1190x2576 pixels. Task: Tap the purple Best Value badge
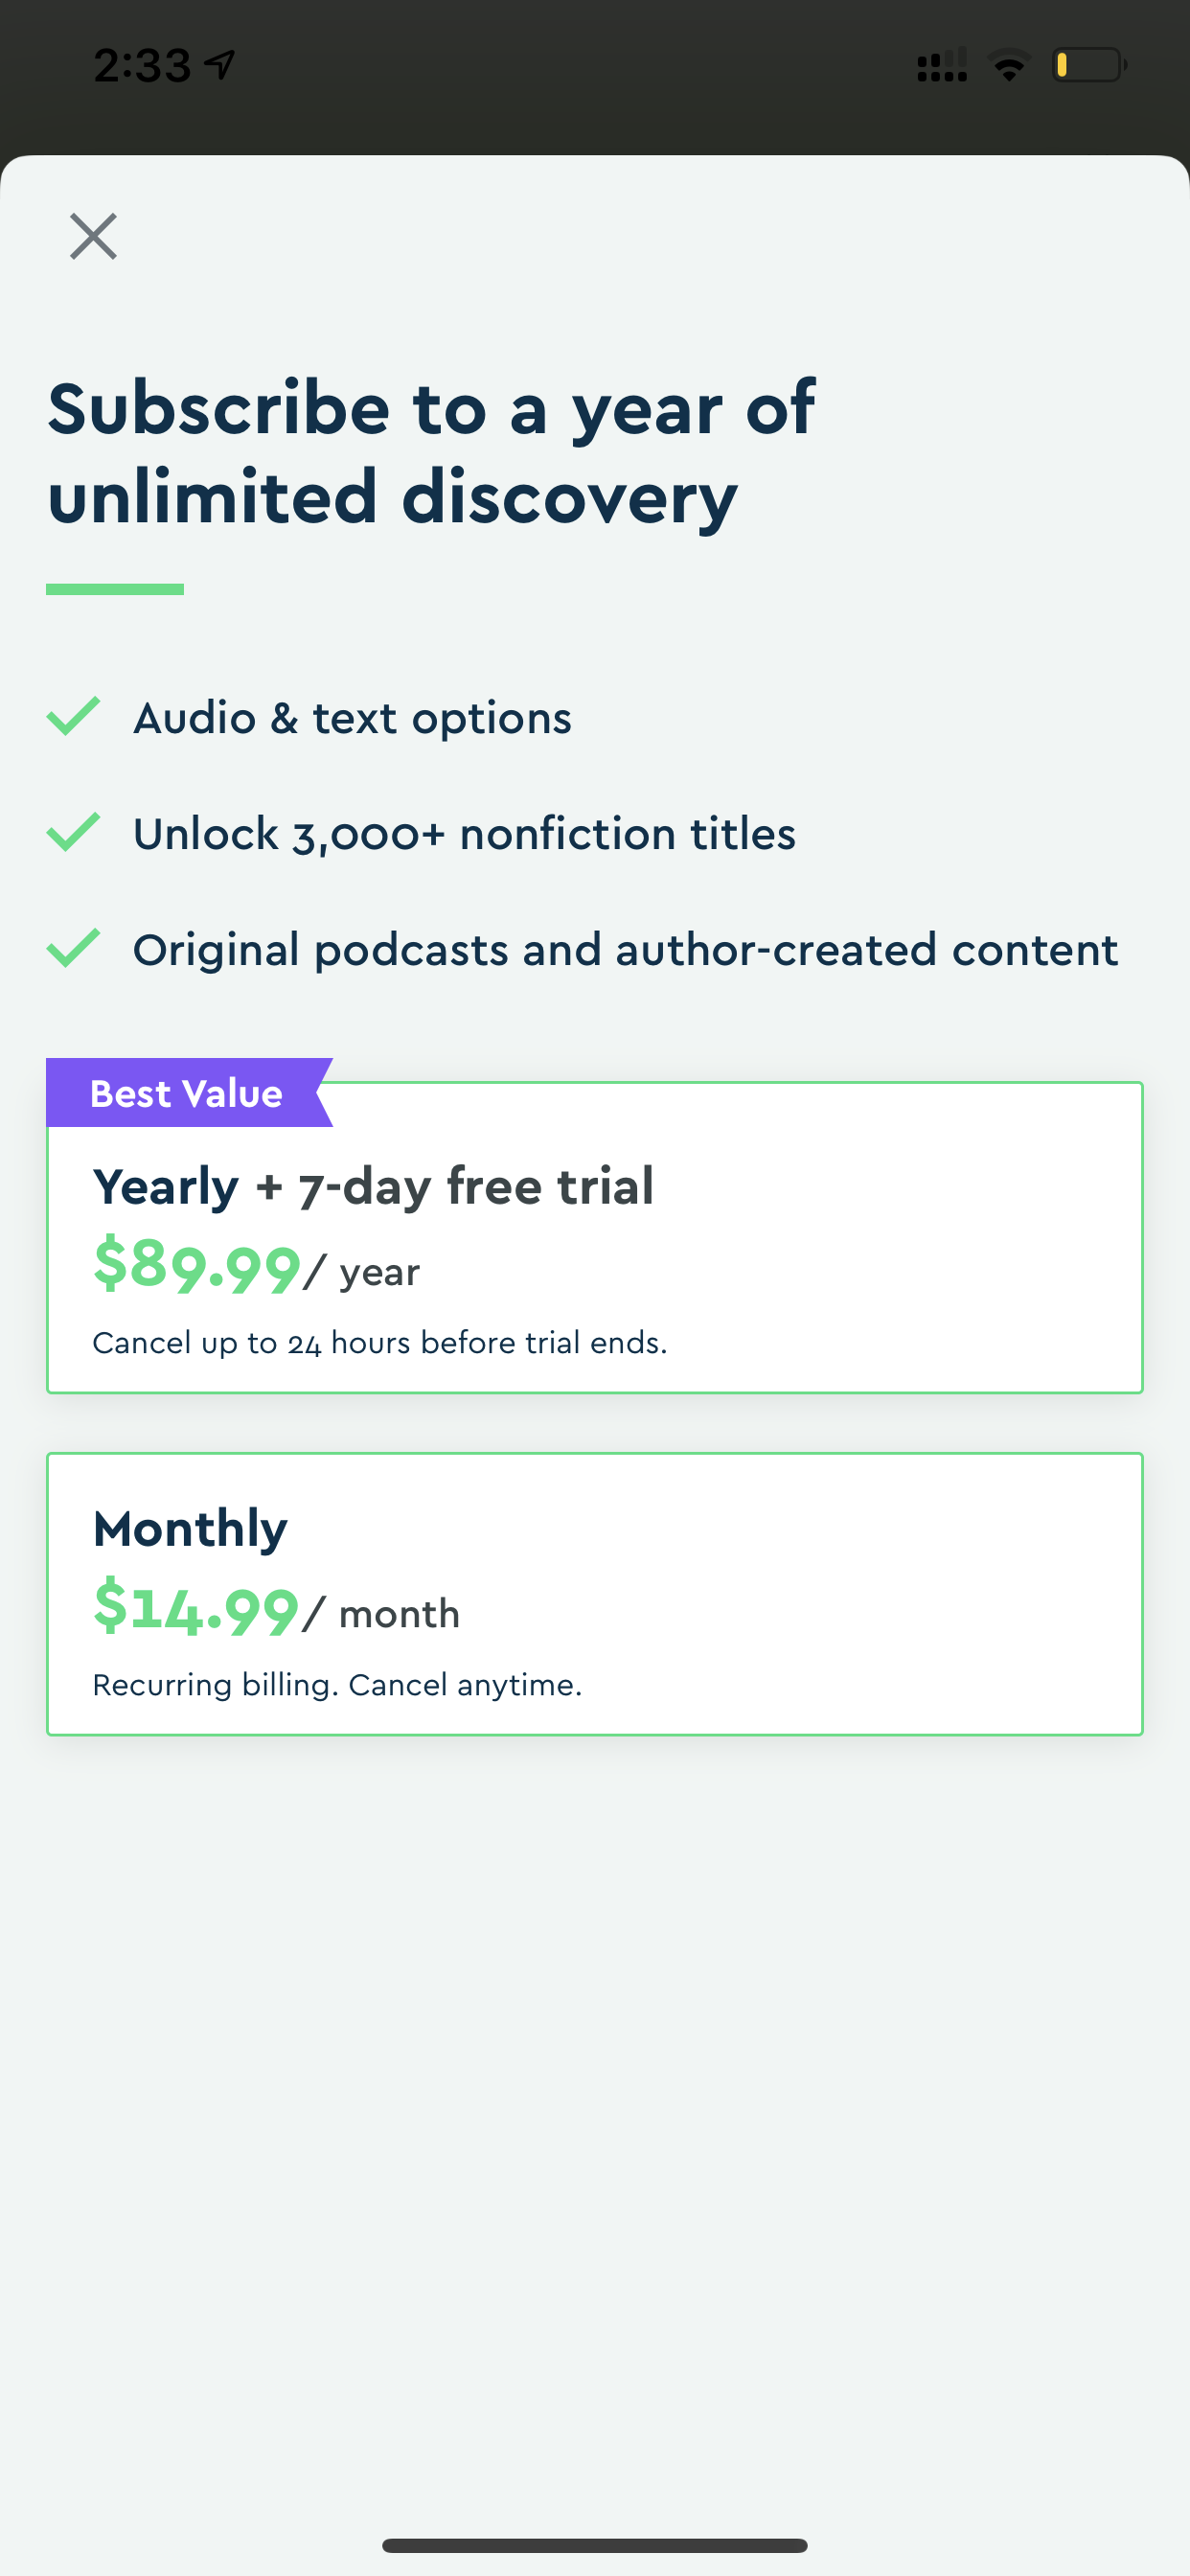point(189,1093)
